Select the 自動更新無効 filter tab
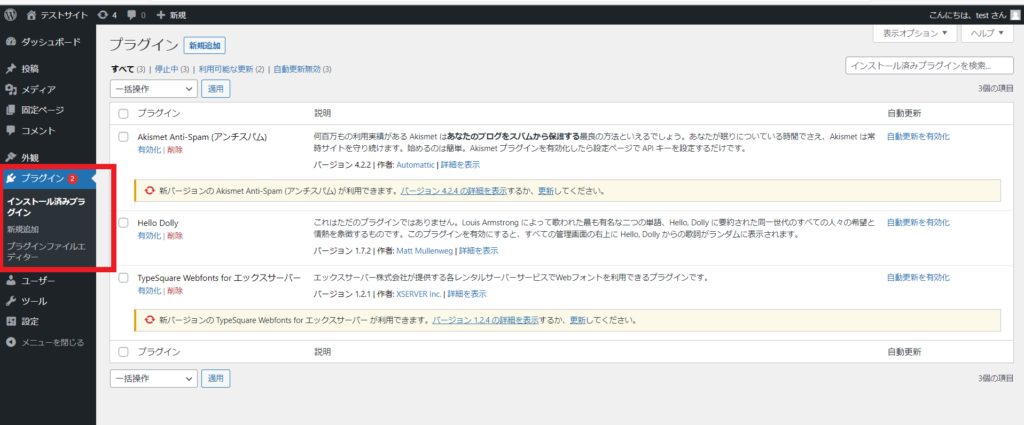The height and width of the screenshot is (425, 1024). (x=297, y=69)
